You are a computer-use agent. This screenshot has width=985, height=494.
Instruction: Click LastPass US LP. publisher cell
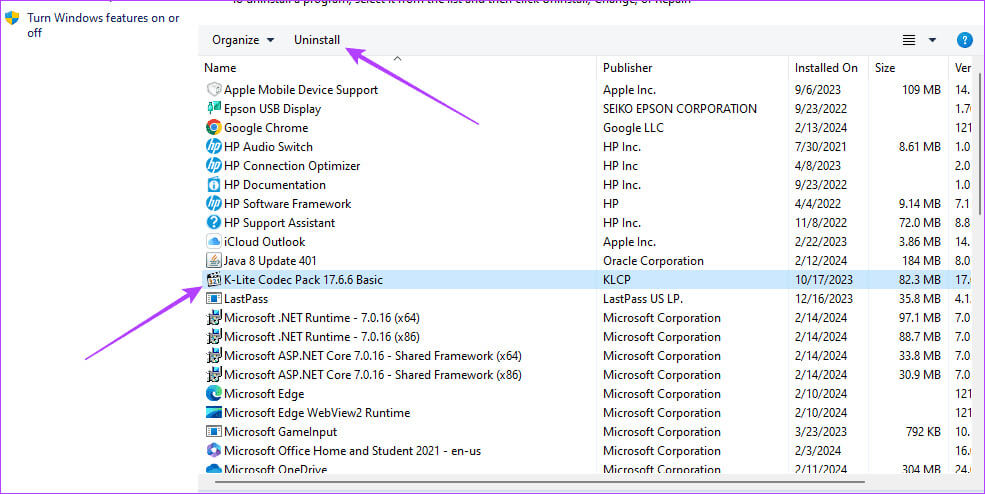pyautogui.click(x=643, y=299)
